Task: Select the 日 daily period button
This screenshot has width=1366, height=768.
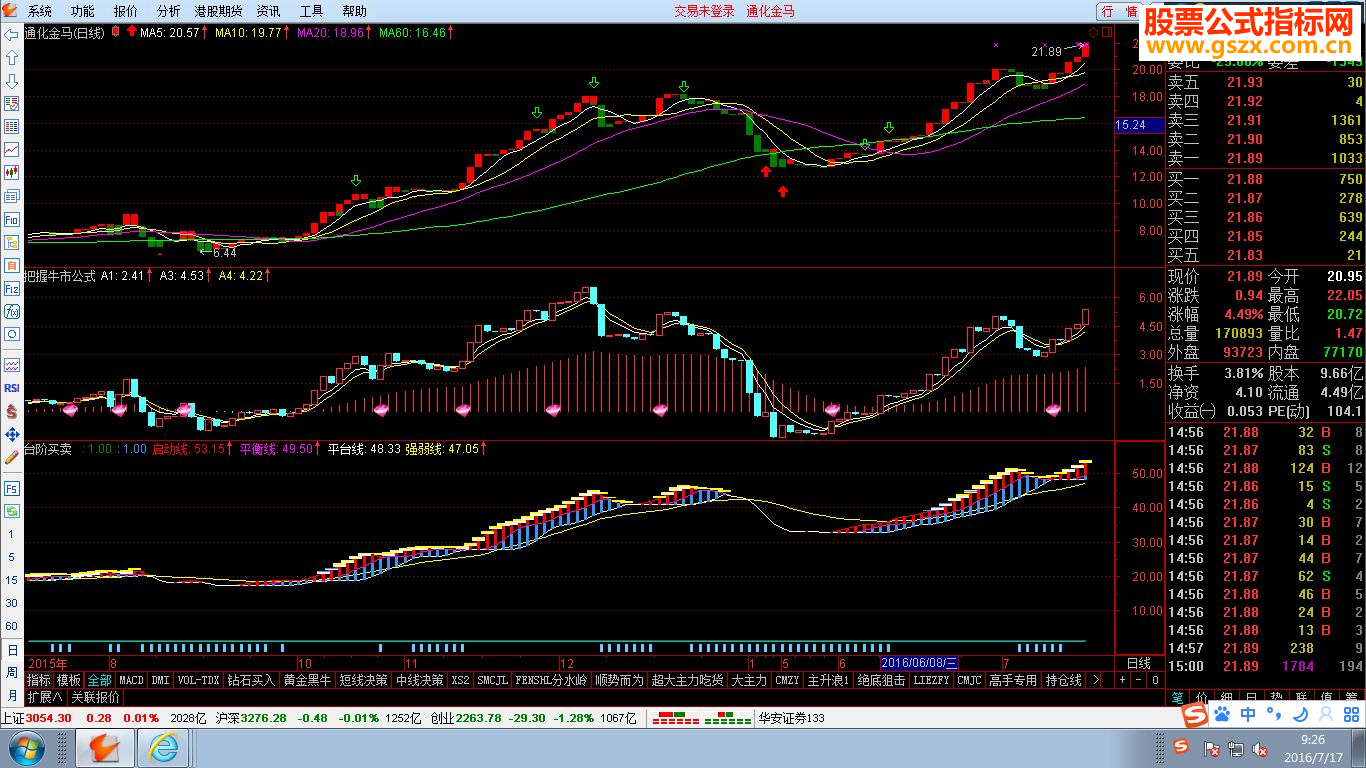Action: tap(12, 650)
